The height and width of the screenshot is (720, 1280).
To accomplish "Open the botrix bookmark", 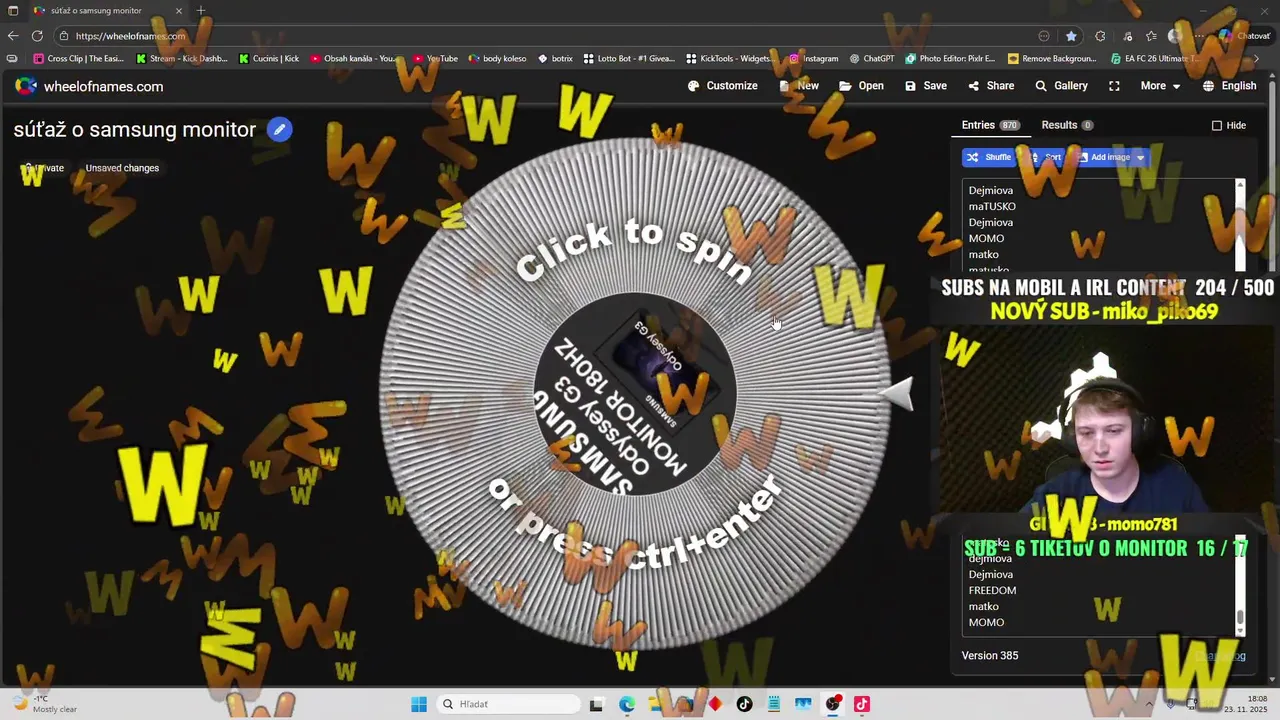I will pyautogui.click(x=555, y=59).
